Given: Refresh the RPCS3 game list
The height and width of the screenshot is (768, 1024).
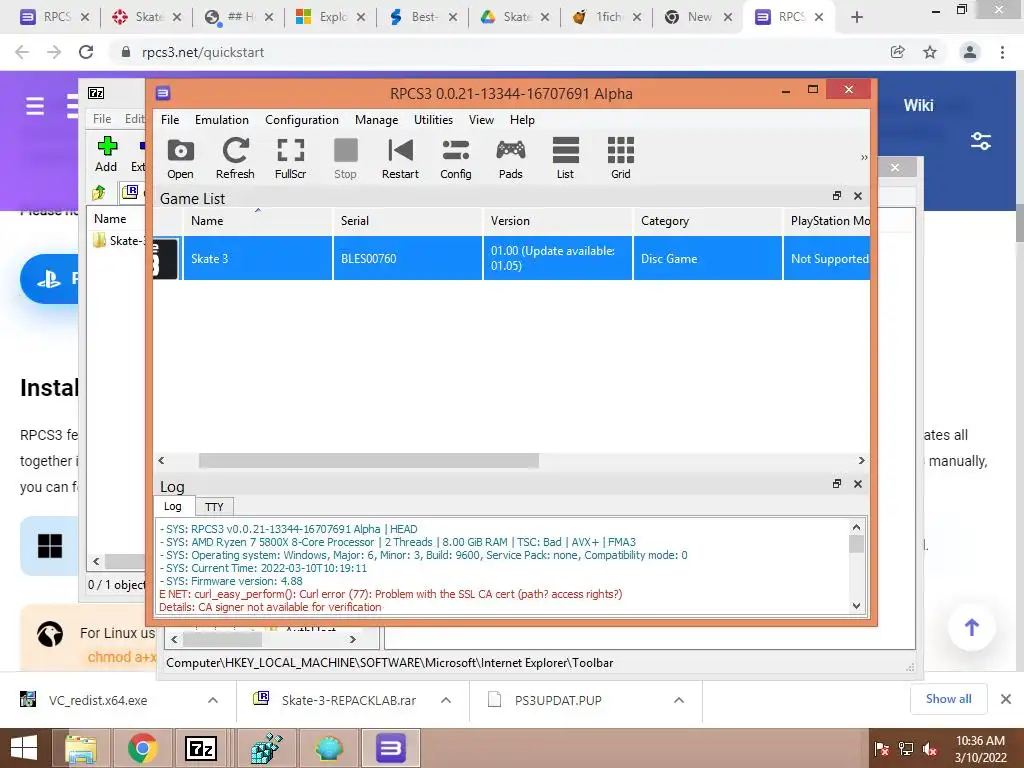Looking at the screenshot, I should click(235, 158).
